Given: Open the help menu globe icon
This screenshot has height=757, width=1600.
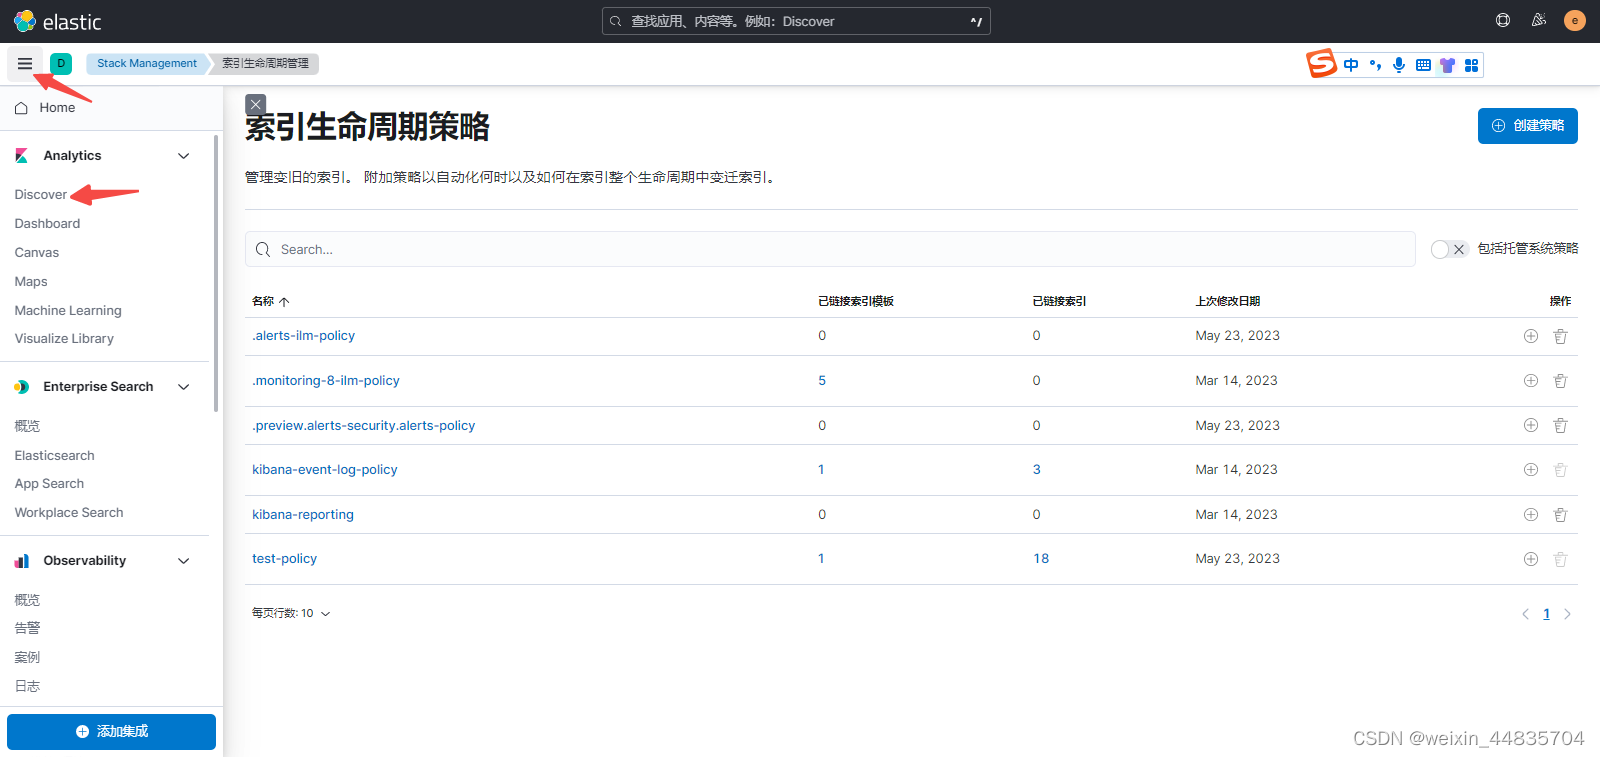Looking at the screenshot, I should click(x=1503, y=20).
